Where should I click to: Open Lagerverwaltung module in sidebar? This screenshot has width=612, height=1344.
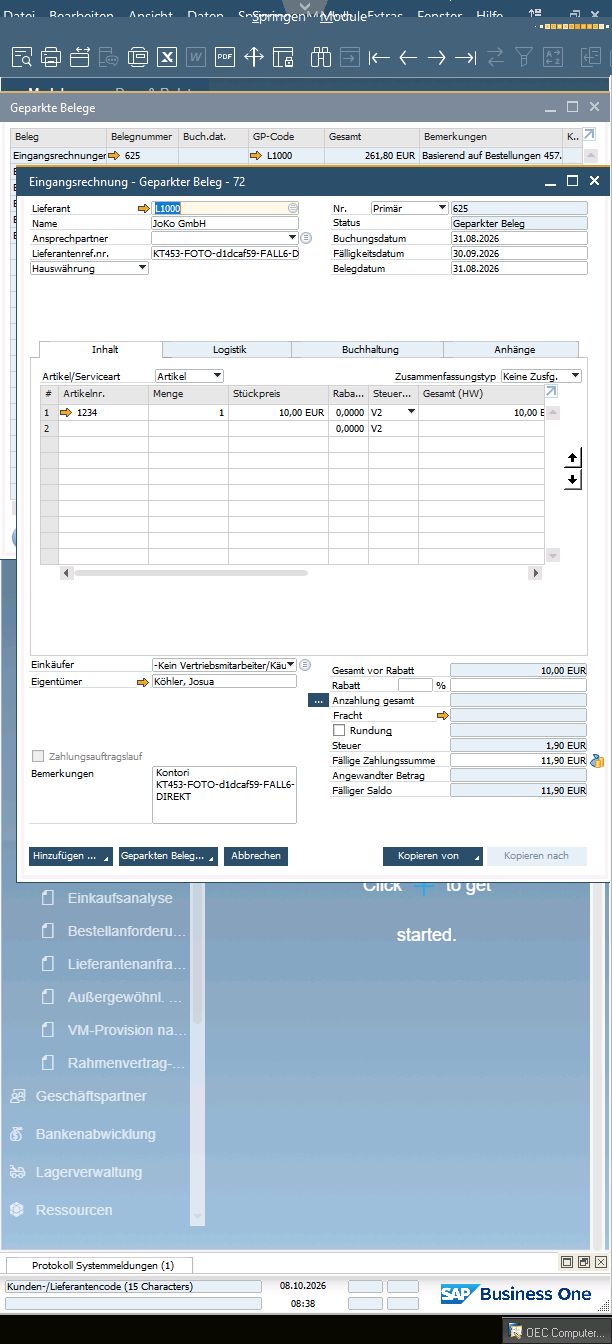coord(89,1172)
